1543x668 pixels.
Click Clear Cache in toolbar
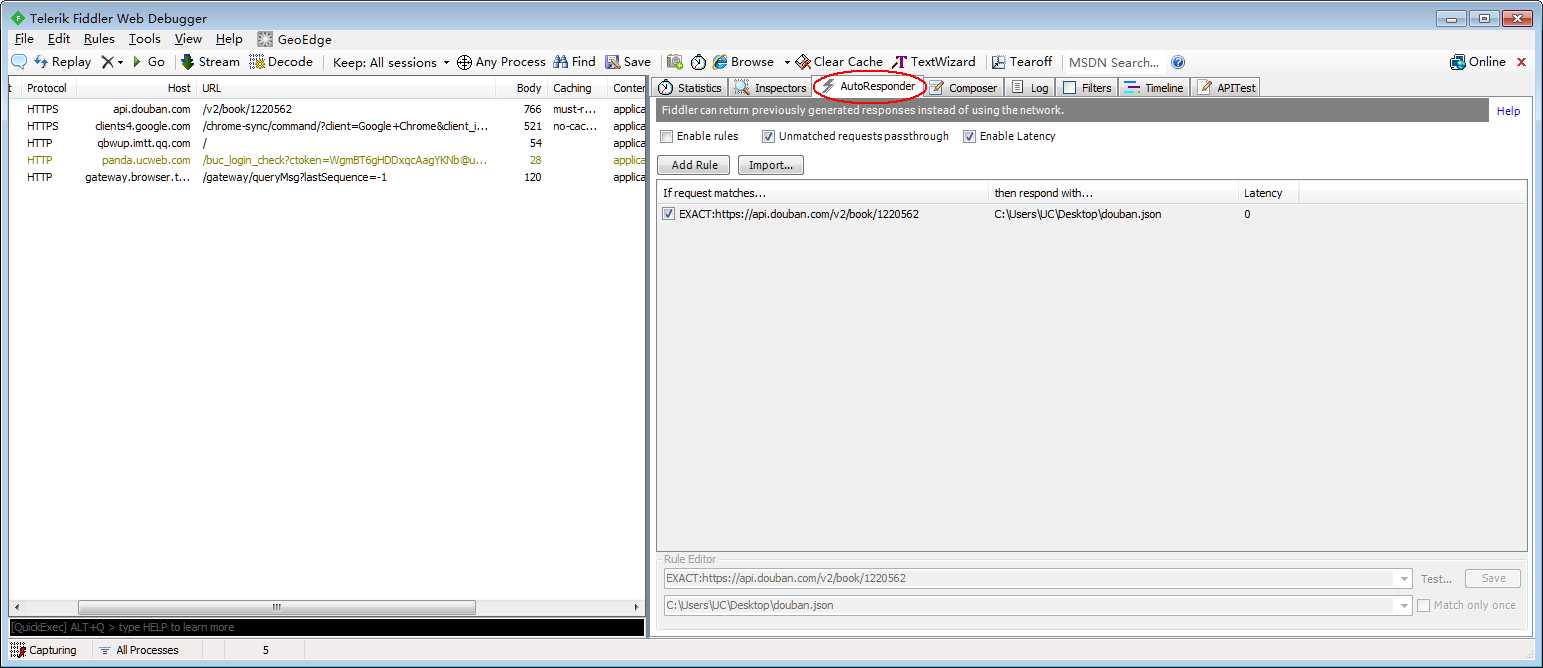click(839, 62)
